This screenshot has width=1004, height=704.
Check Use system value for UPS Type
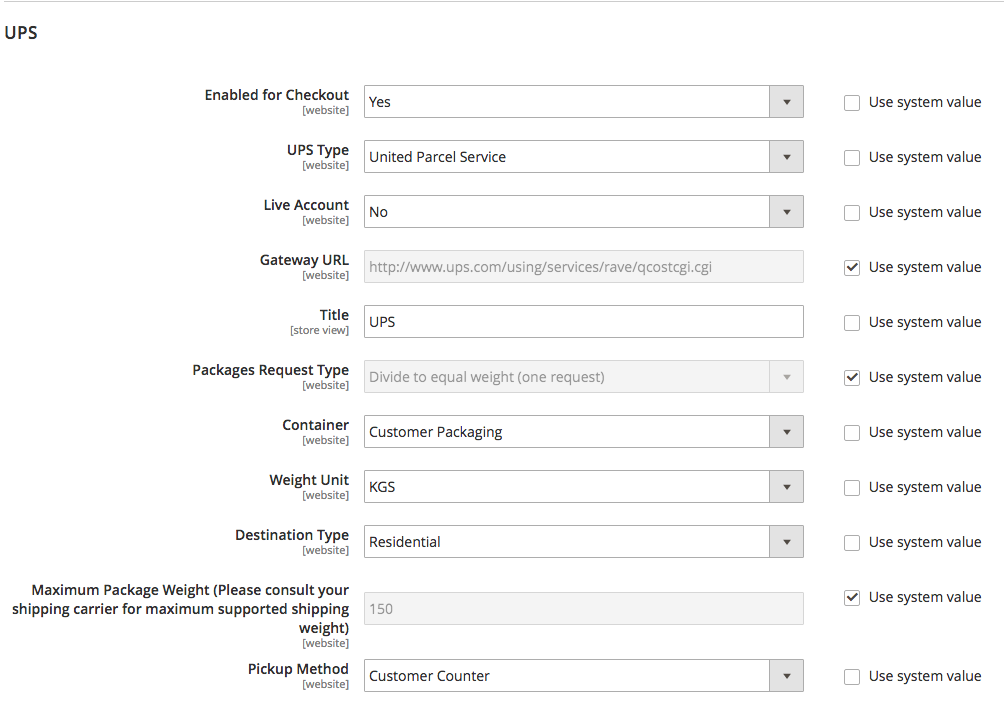click(851, 157)
